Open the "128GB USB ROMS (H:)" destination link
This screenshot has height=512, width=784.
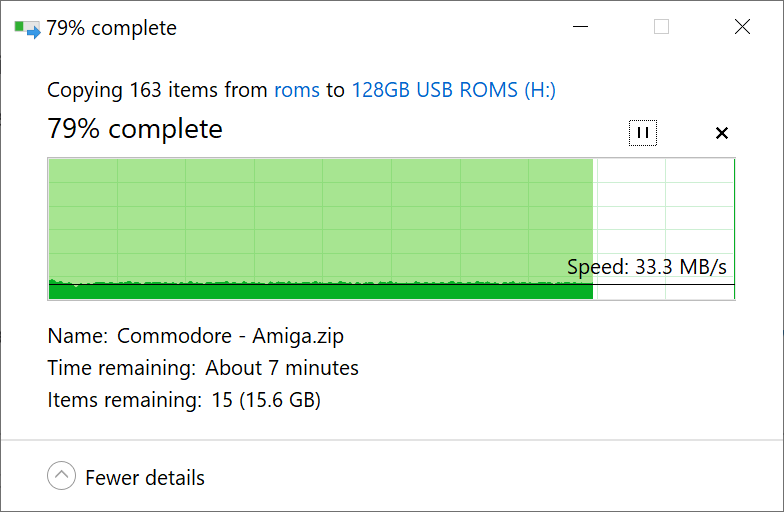(453, 90)
